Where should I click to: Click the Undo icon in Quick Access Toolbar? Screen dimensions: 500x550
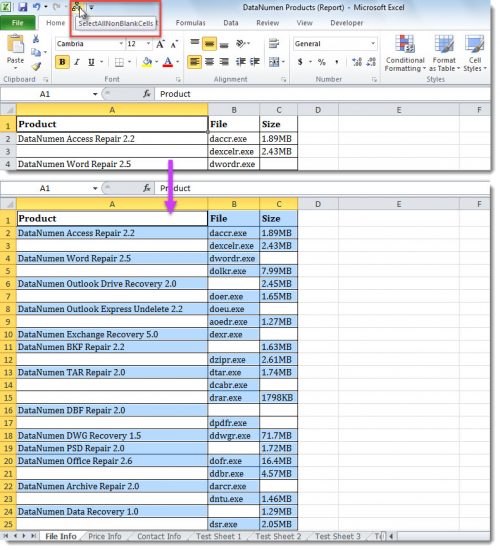tap(37, 7)
